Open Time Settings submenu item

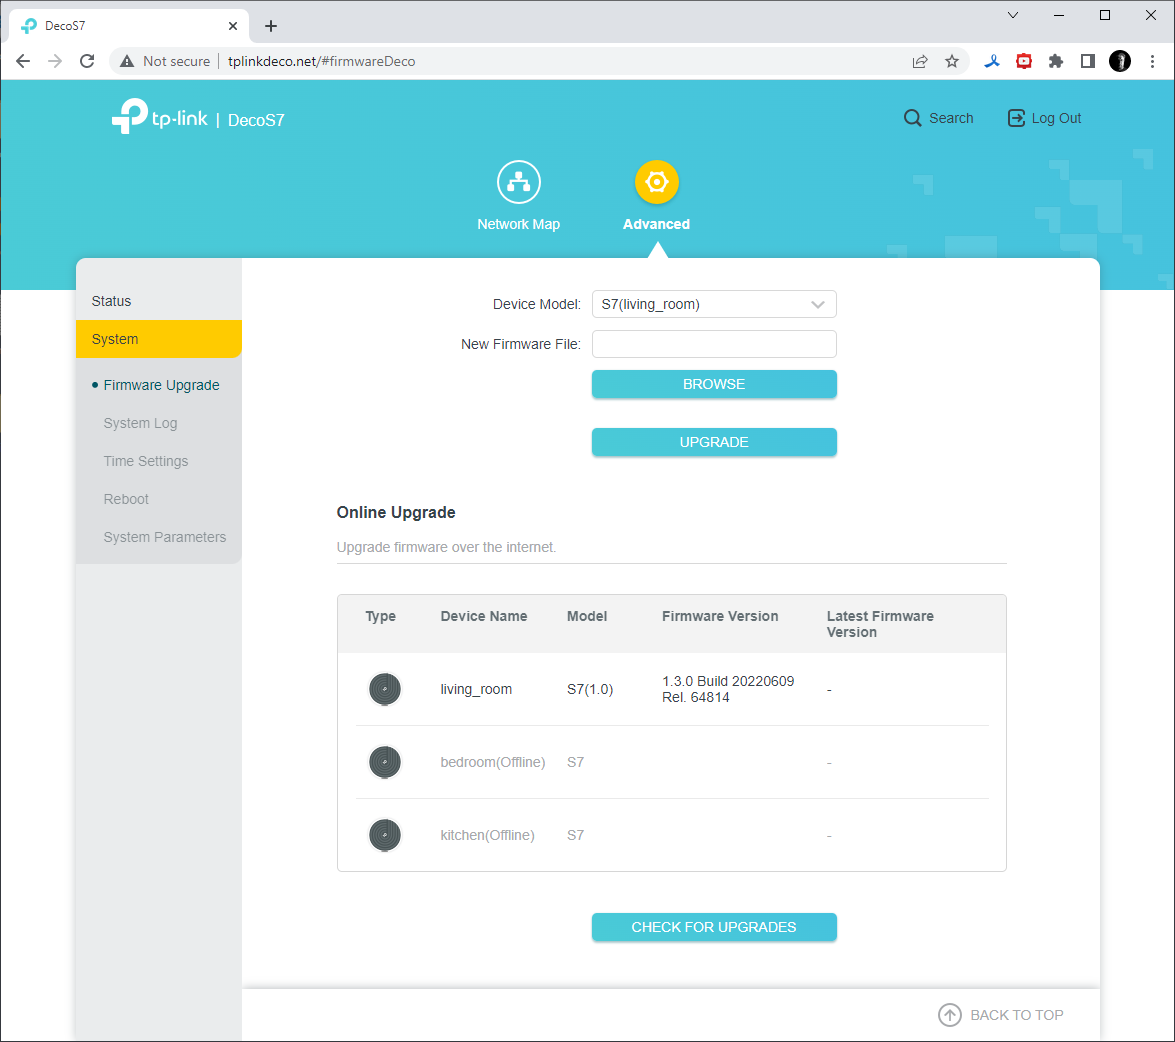click(145, 461)
